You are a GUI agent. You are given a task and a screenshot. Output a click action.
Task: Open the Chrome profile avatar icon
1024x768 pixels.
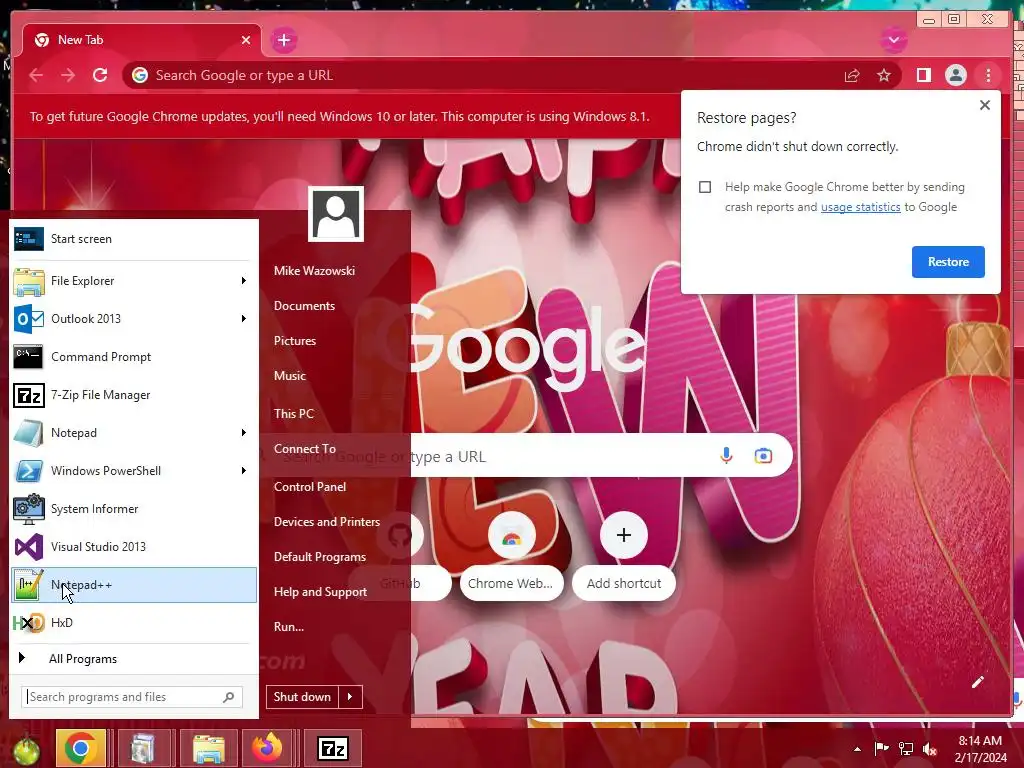955,76
